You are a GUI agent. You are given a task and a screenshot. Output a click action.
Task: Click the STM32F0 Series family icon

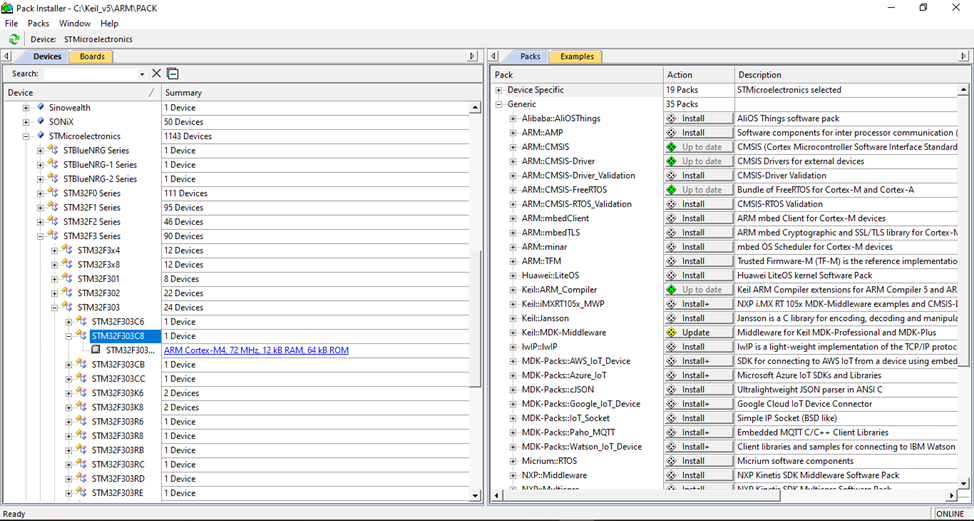click(x=53, y=193)
